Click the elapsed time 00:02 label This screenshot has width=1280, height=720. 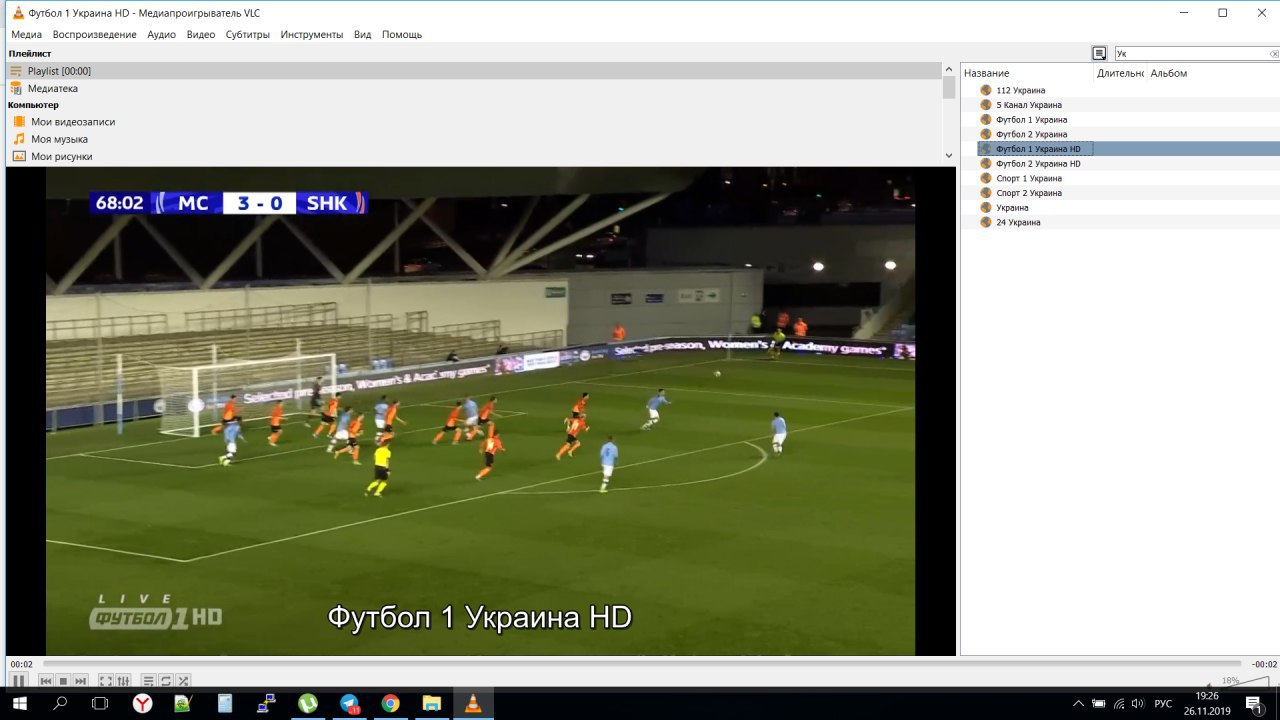21,664
